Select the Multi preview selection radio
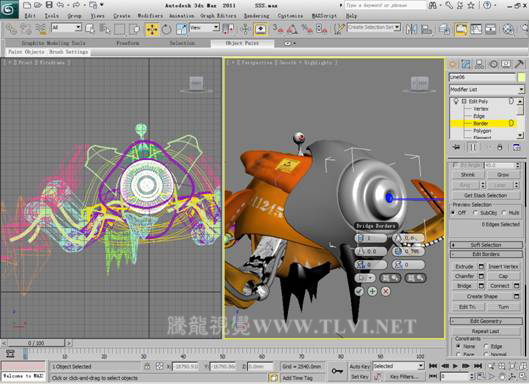Image resolution: width=529 pixels, height=384 pixels. pyautogui.click(x=504, y=213)
